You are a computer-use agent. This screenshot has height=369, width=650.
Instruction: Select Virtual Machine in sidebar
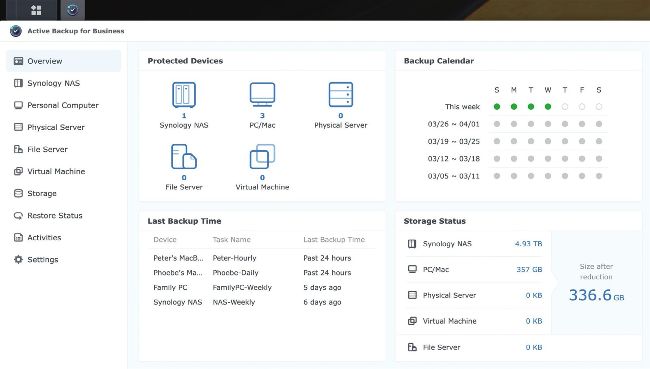(63, 171)
